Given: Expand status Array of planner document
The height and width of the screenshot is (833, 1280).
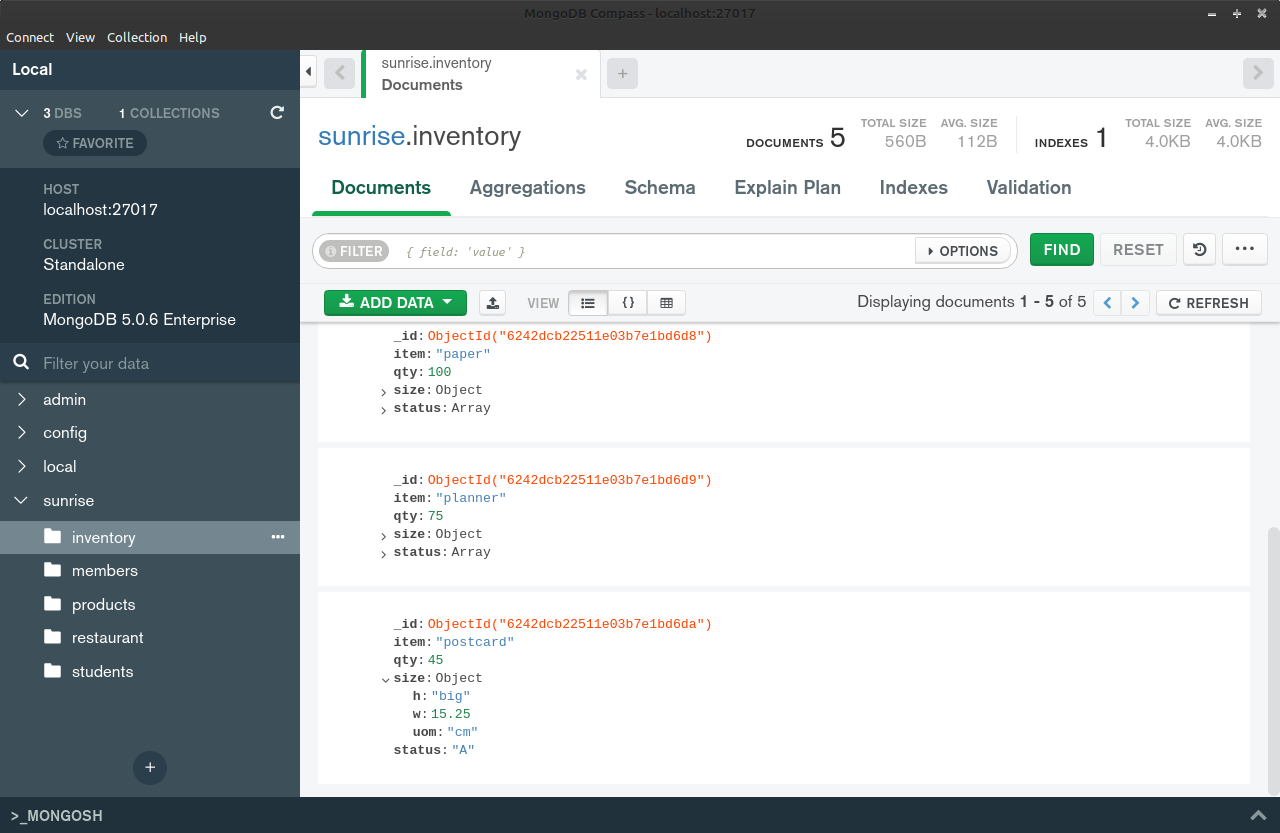Looking at the screenshot, I should click(x=384, y=554).
